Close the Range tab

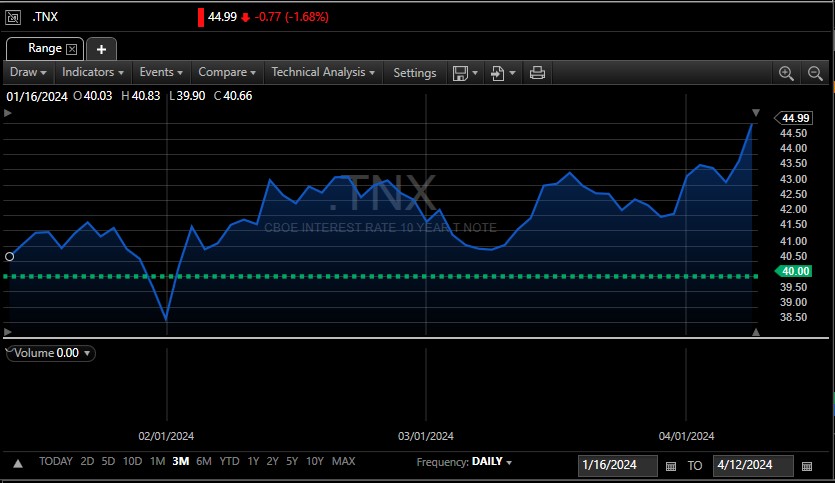tap(72, 48)
